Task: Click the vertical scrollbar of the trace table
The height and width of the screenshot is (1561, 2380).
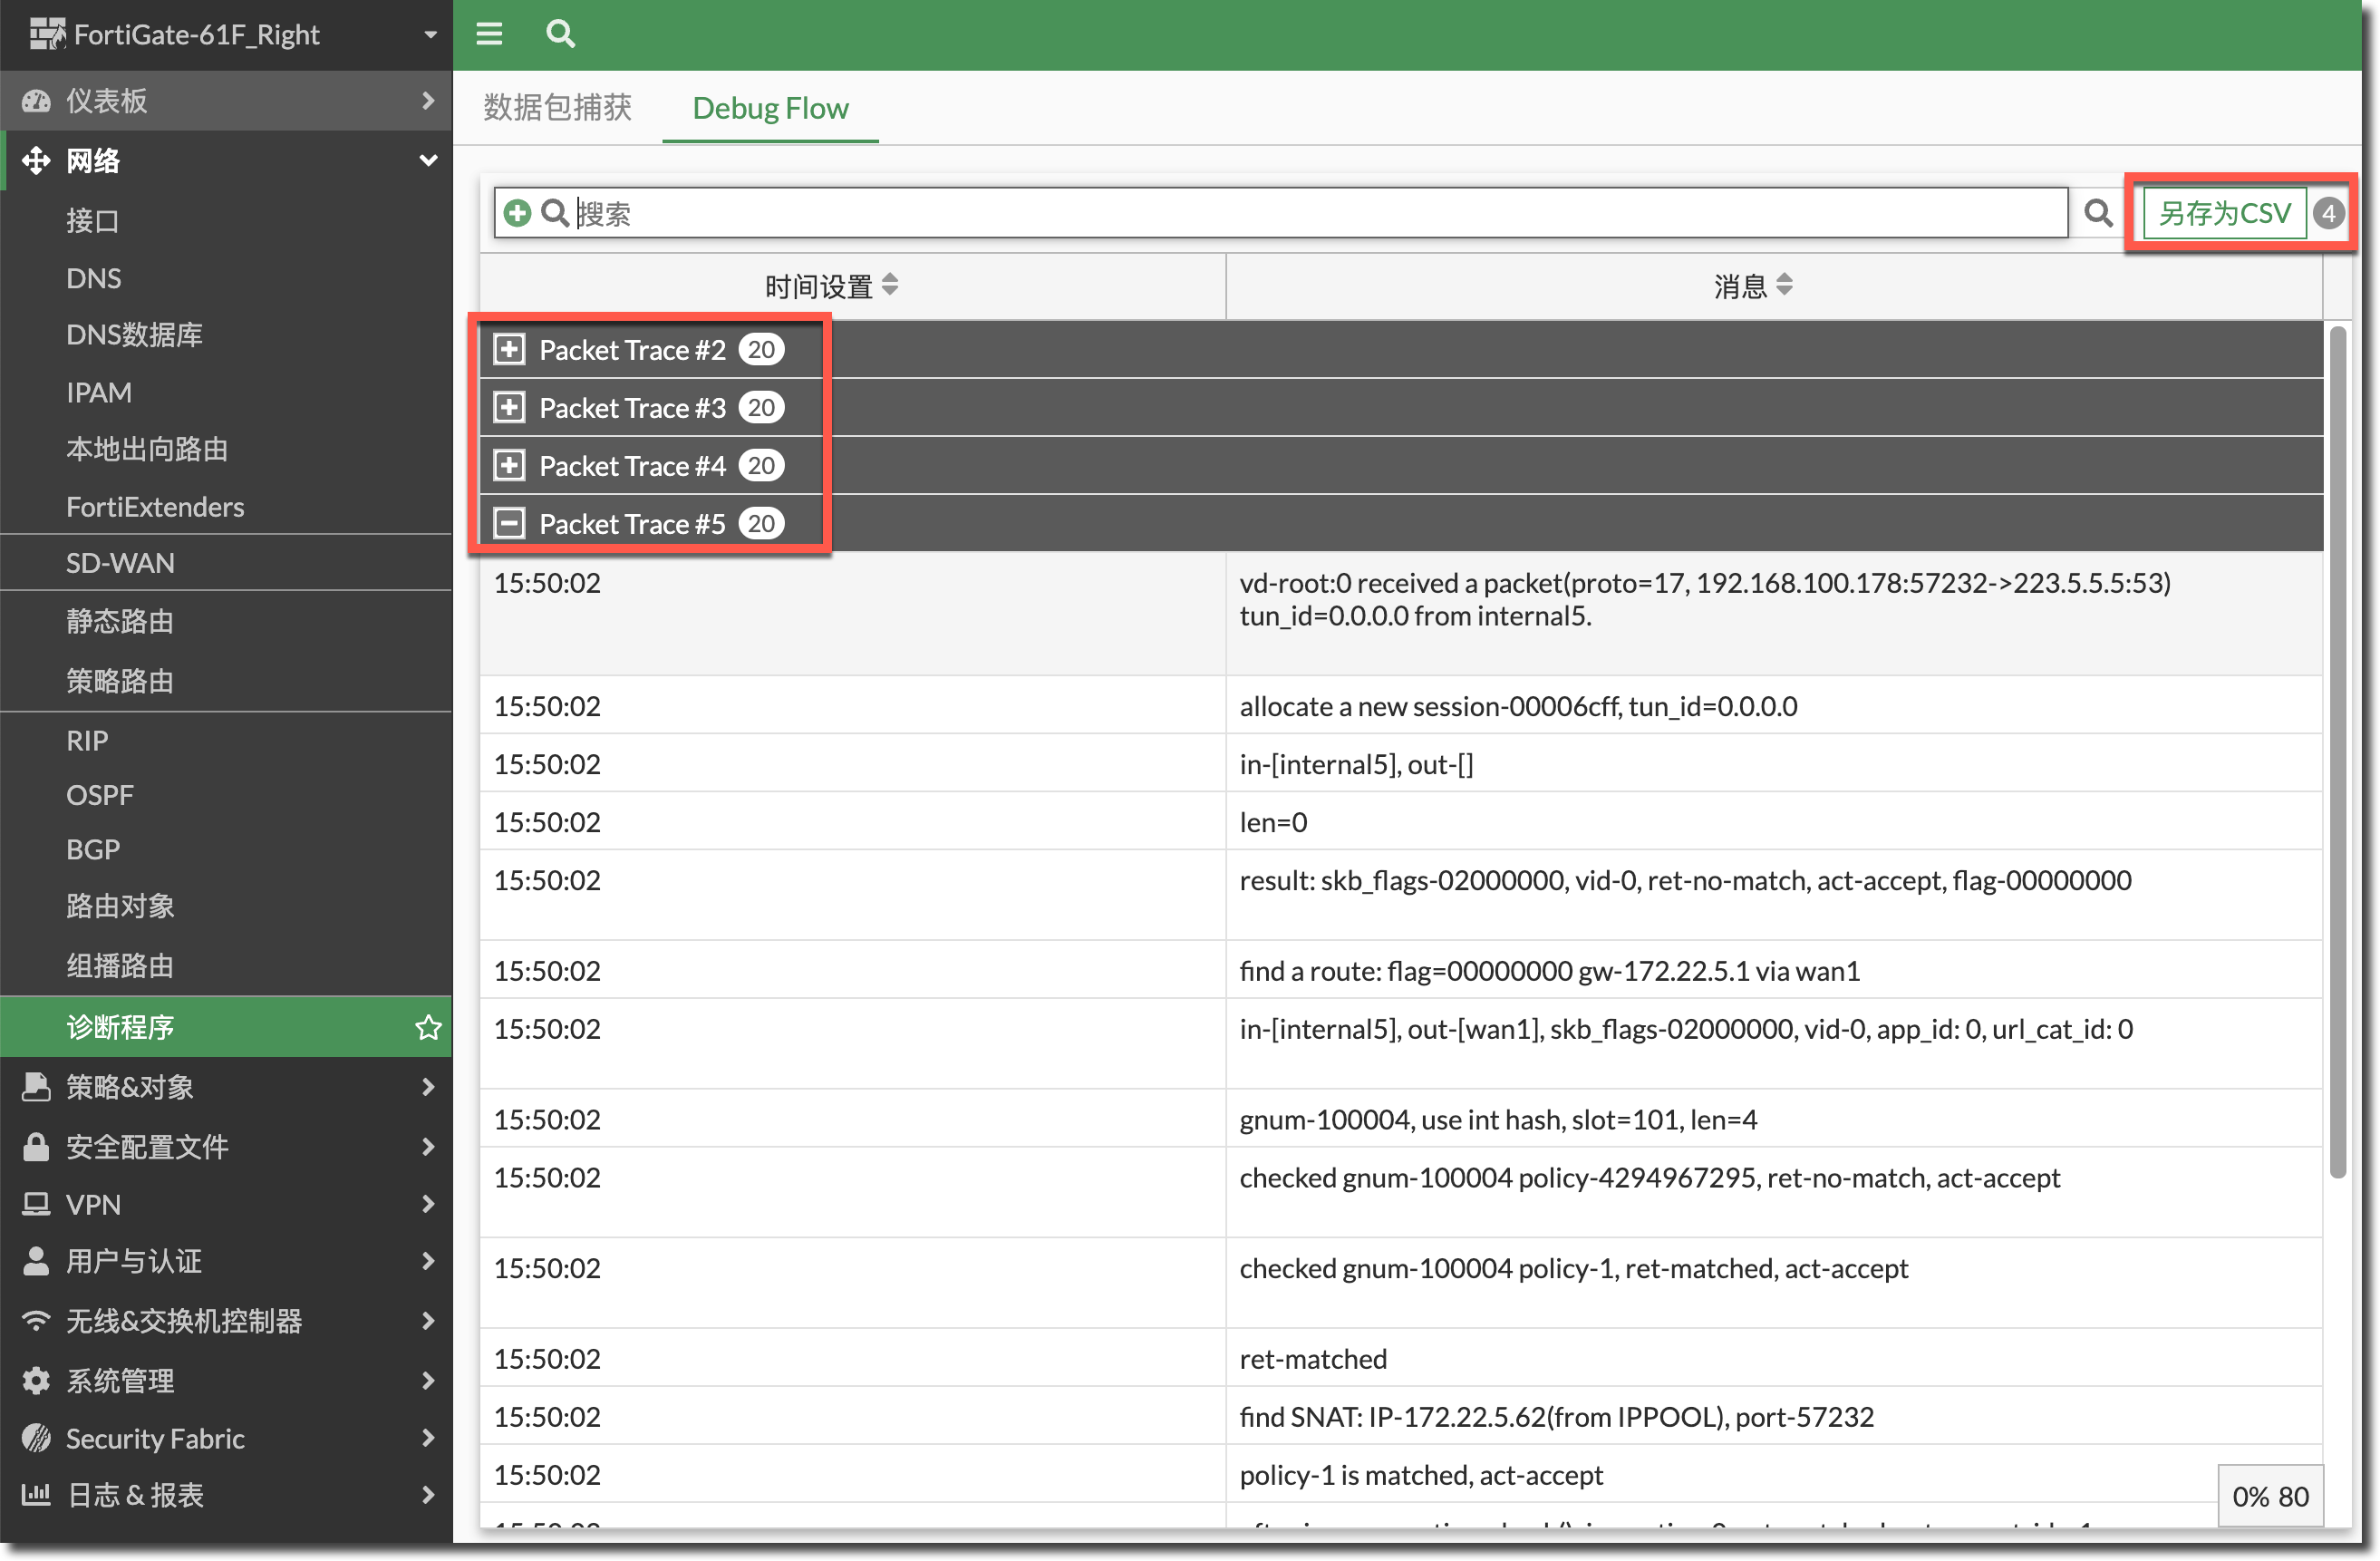Action: (2337, 750)
